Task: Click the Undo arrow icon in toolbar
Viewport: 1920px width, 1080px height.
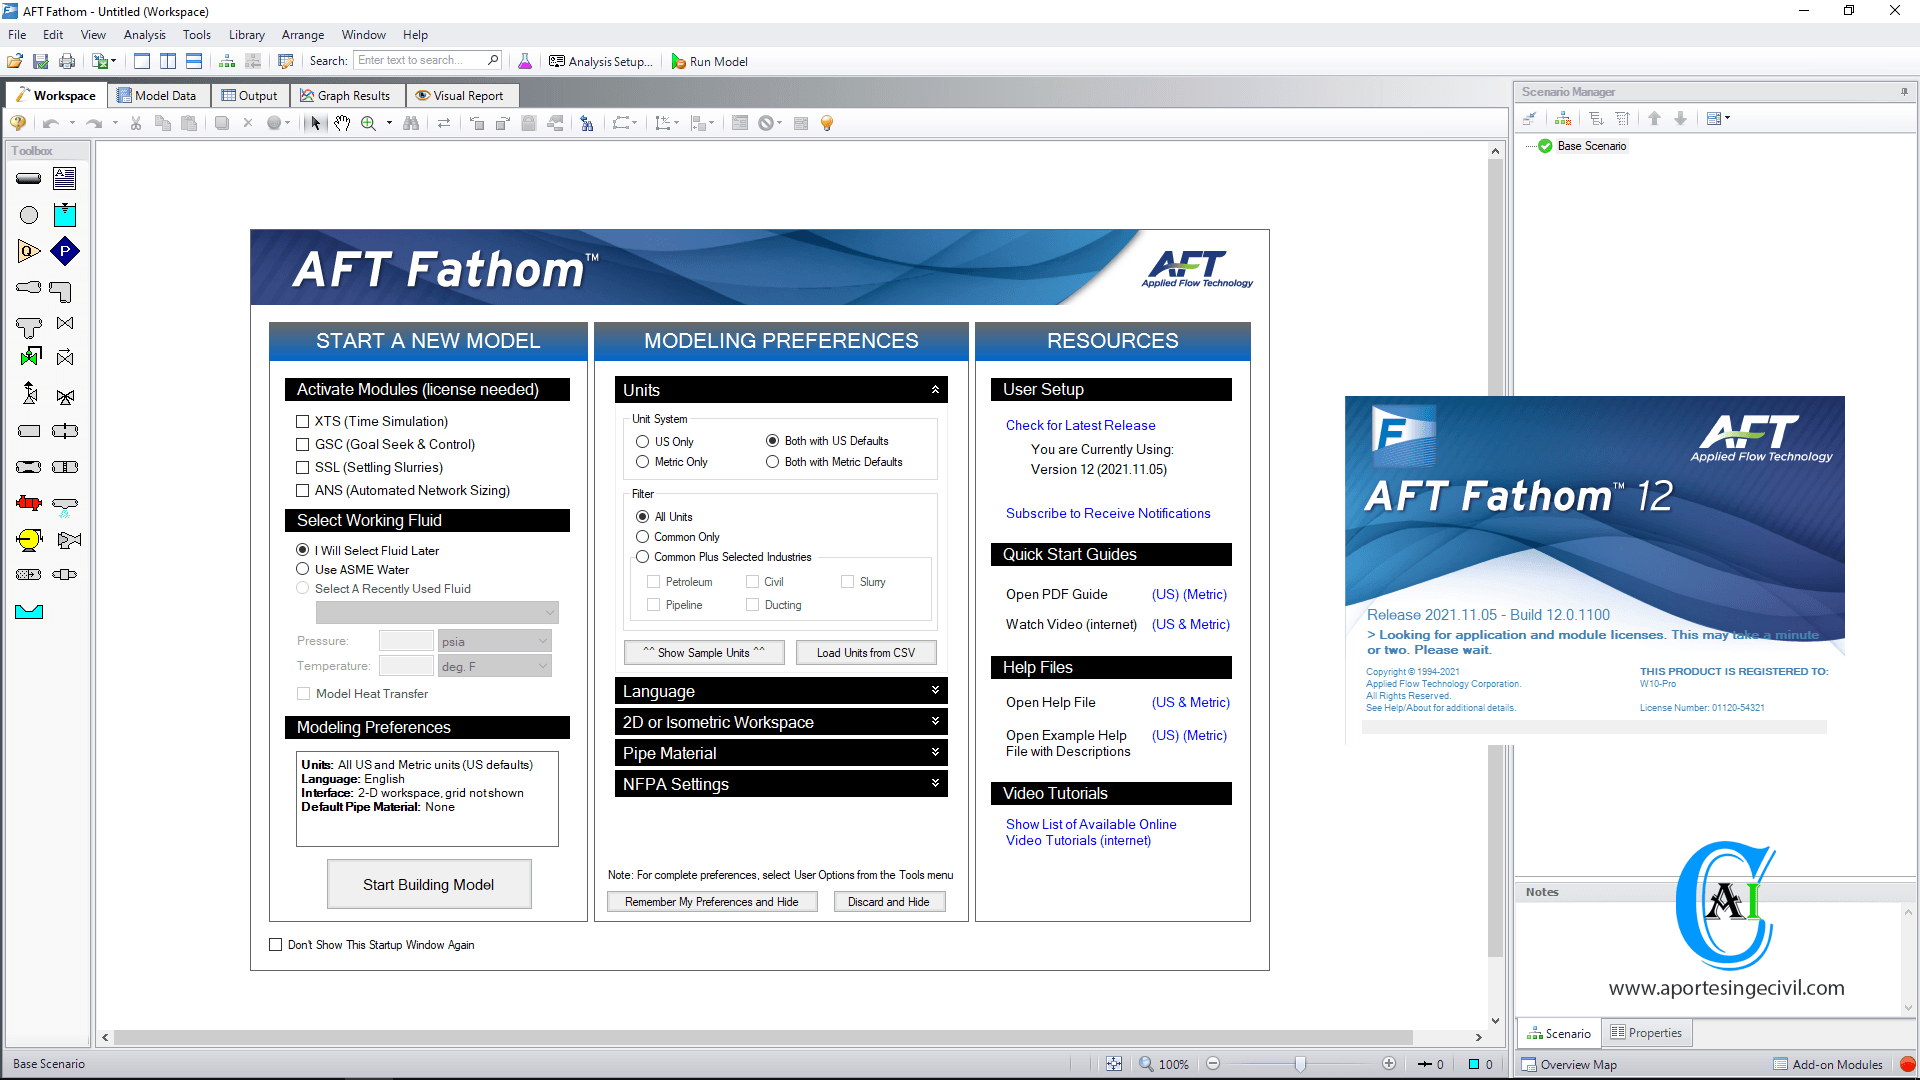Action: [x=50, y=121]
